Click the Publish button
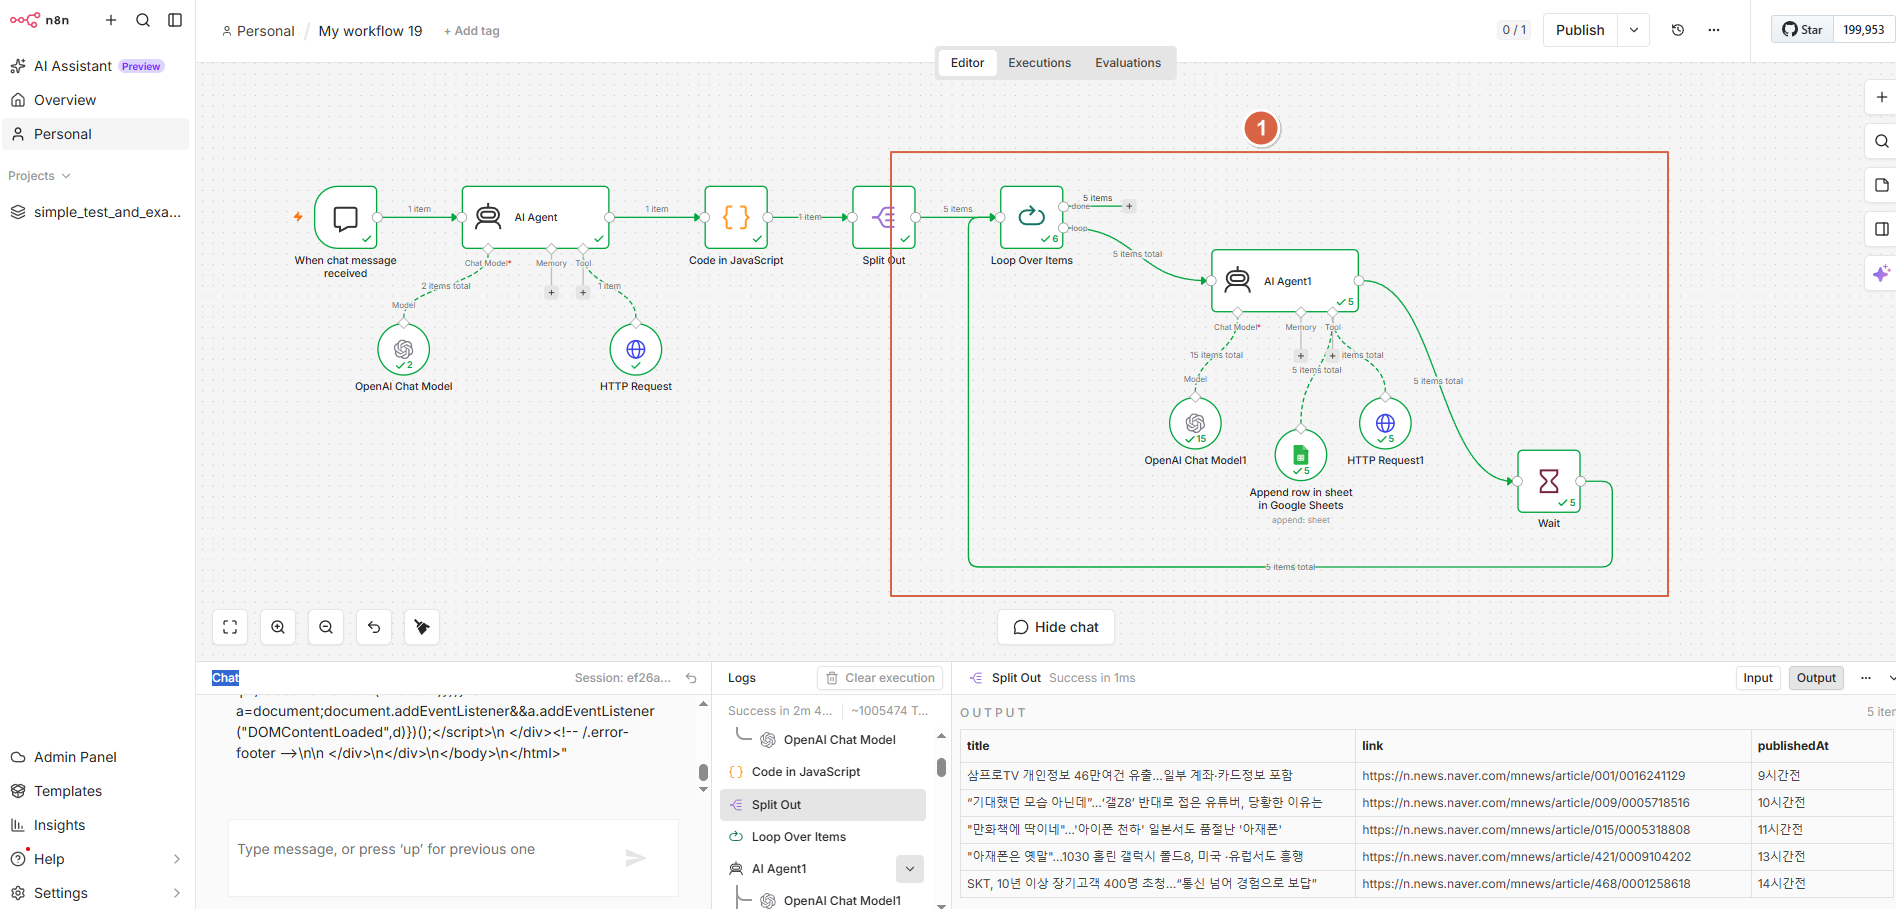The width and height of the screenshot is (1896, 909). pyautogui.click(x=1580, y=30)
